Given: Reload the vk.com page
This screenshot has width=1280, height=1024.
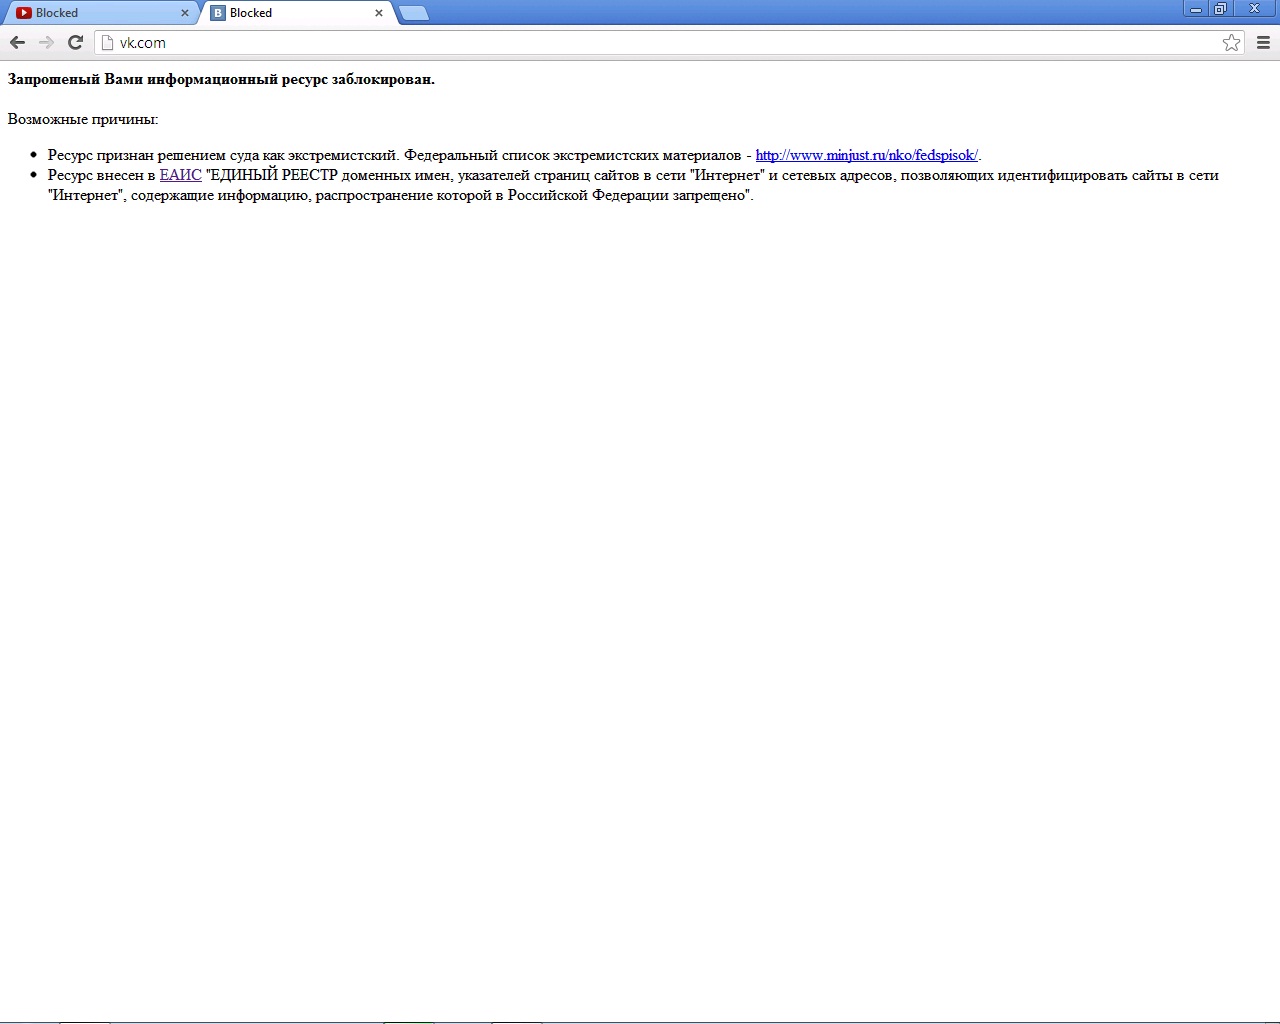Looking at the screenshot, I should tap(75, 42).
